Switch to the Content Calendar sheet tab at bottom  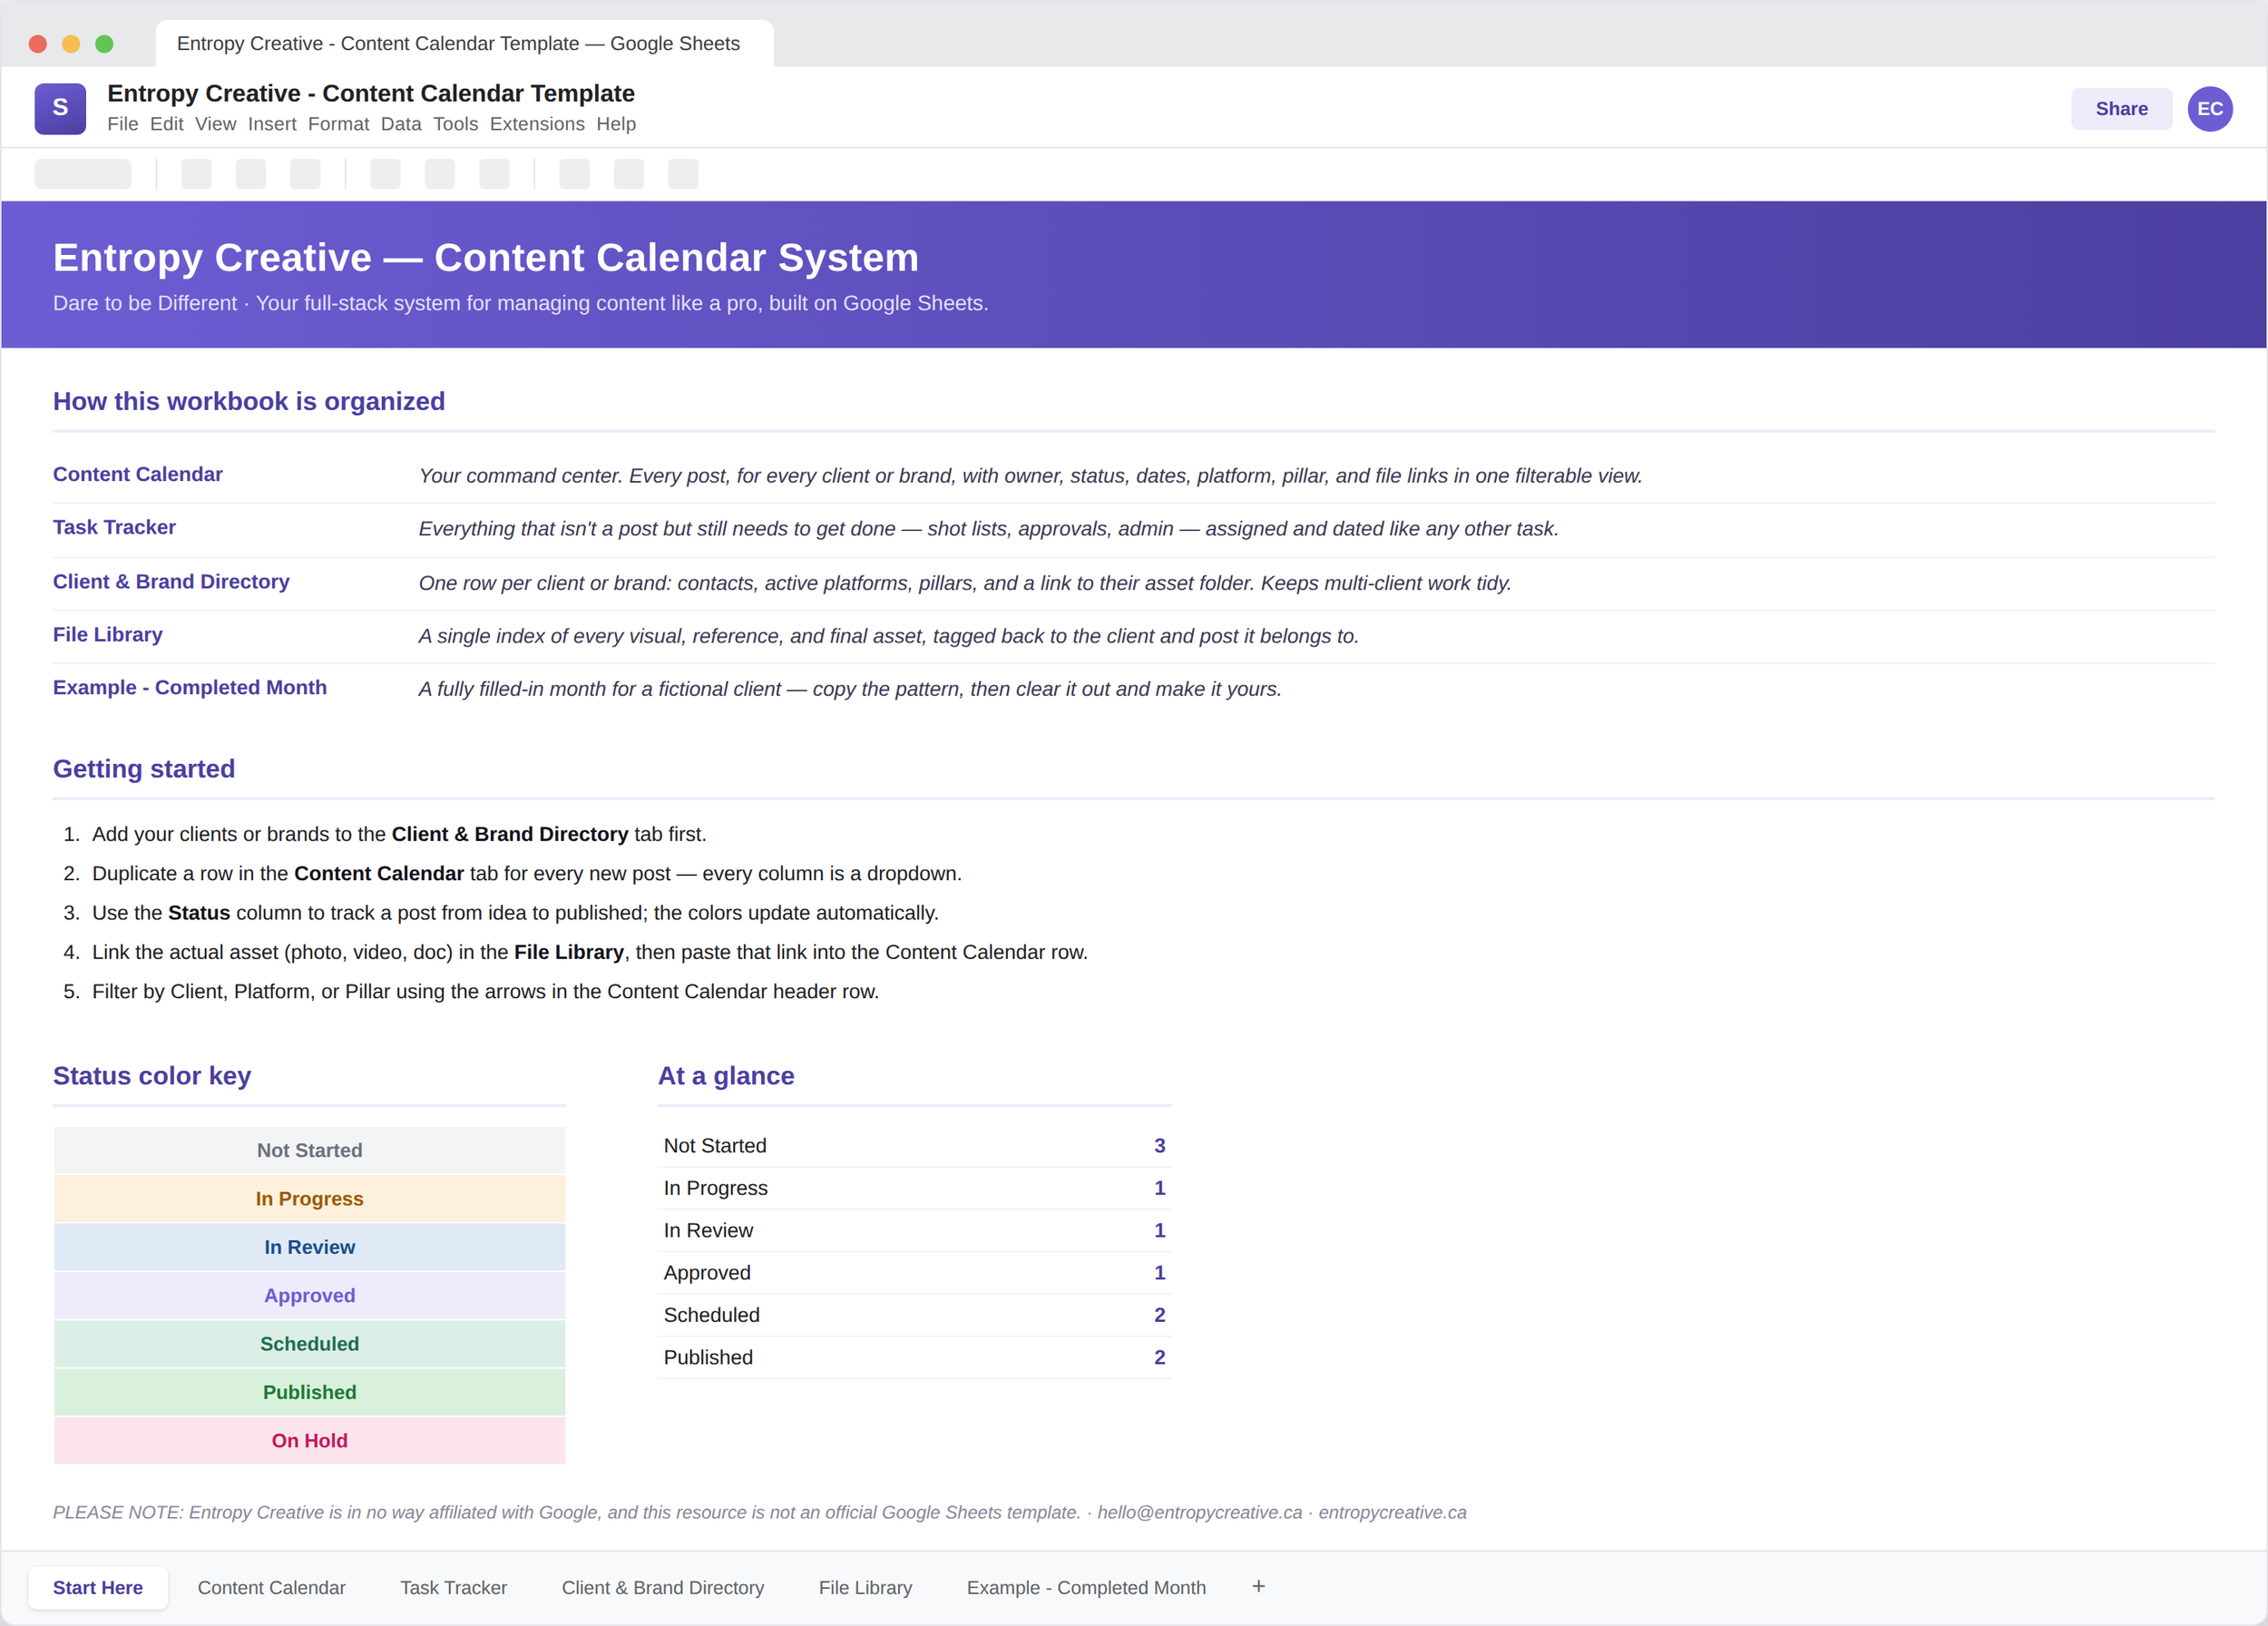coord(272,1588)
